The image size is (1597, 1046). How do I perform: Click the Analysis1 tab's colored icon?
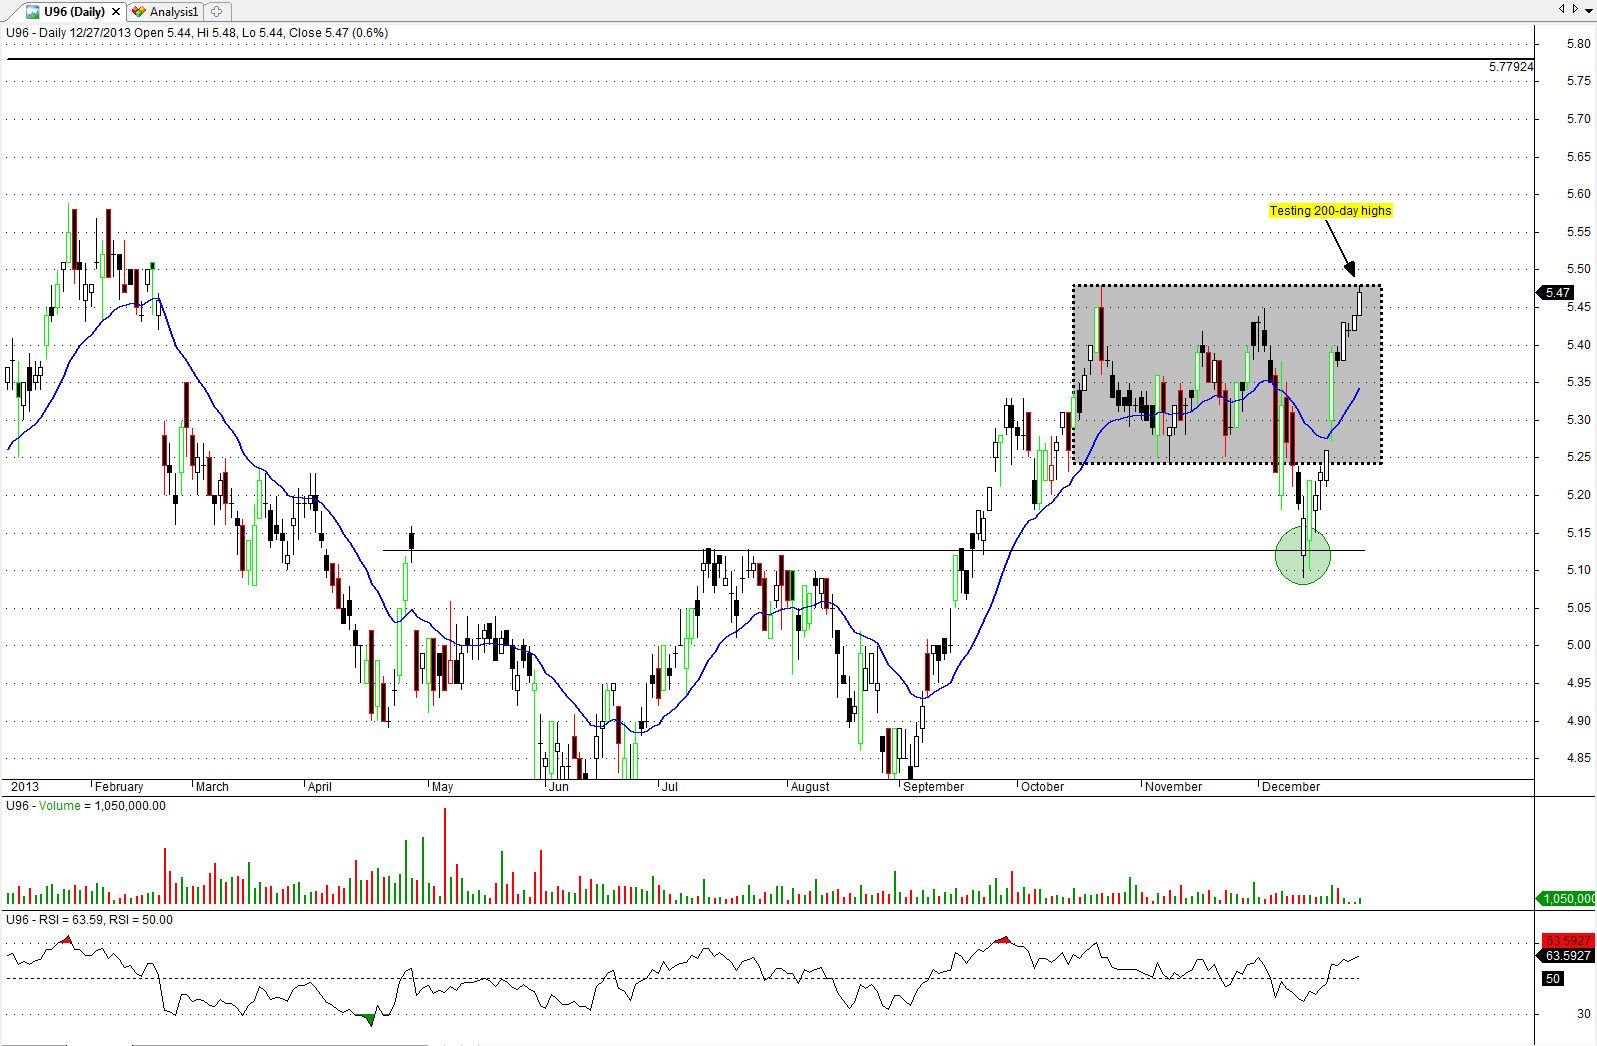(139, 12)
